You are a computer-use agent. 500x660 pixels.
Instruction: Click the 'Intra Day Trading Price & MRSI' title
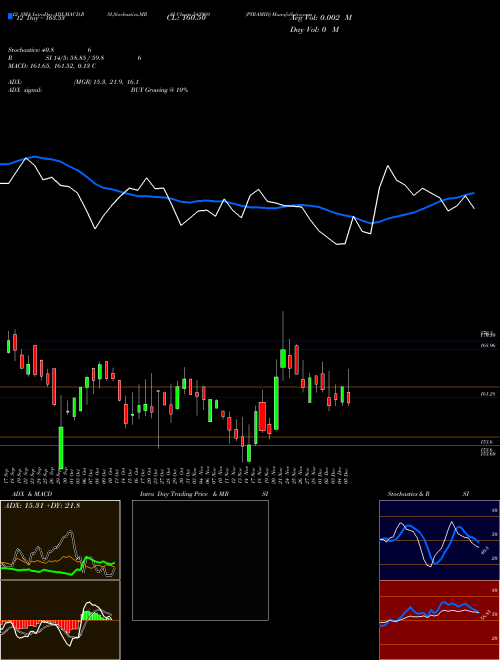pyautogui.click(x=204, y=494)
